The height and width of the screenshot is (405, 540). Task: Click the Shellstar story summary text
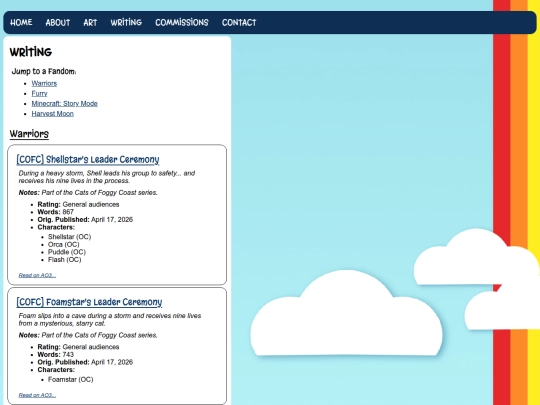pos(107,177)
